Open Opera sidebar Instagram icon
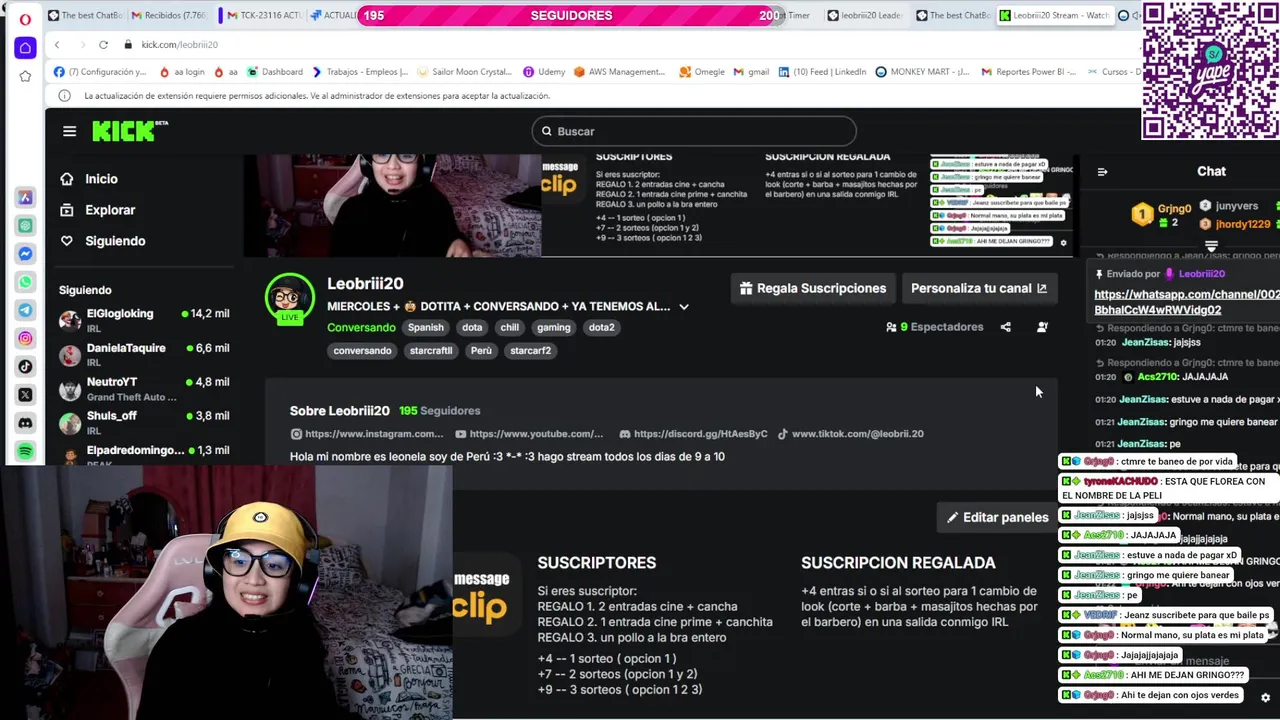 point(26,338)
